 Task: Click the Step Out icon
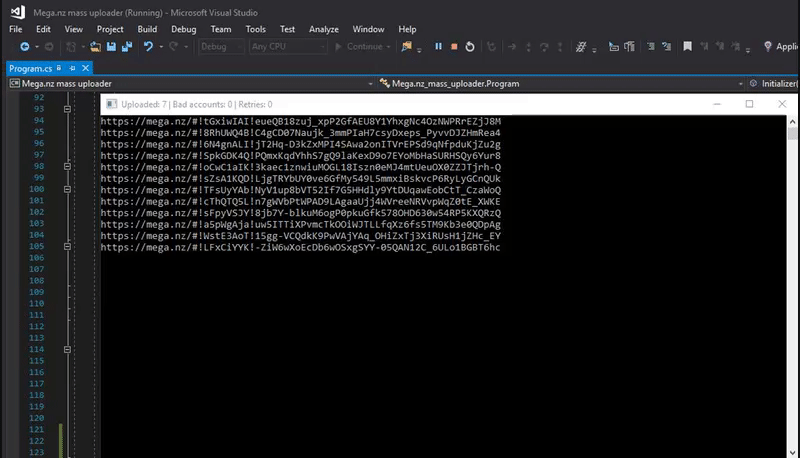coord(560,46)
